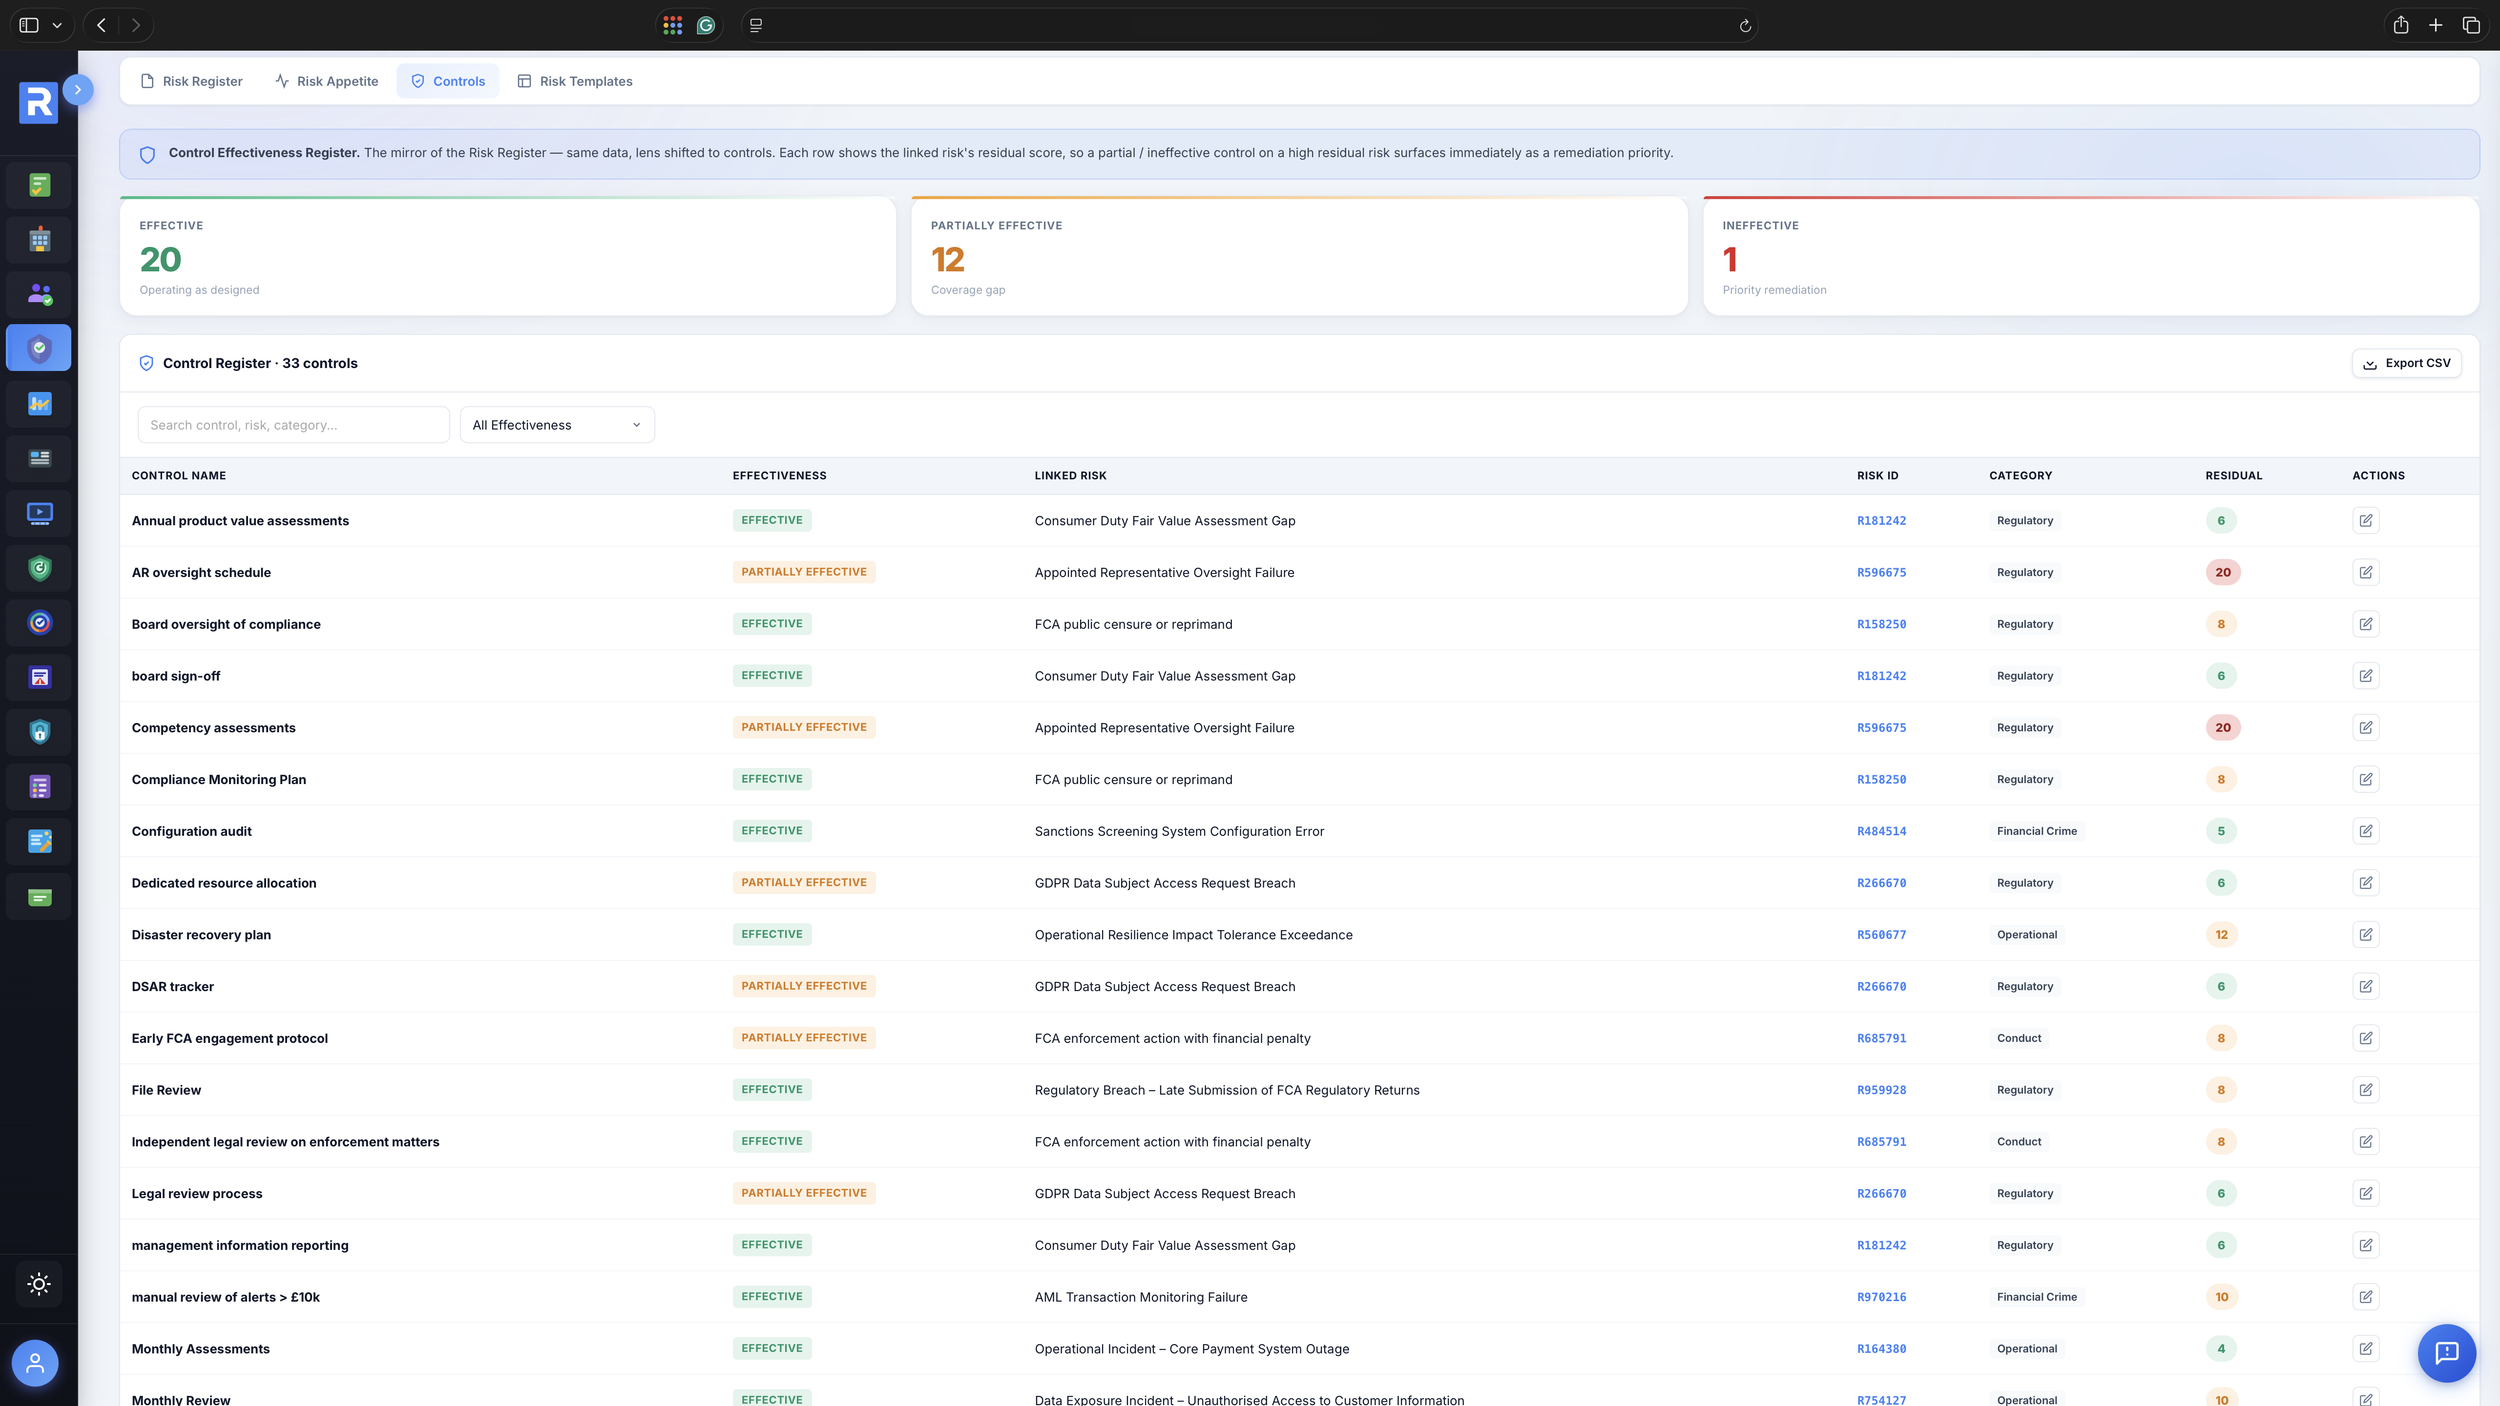This screenshot has height=1406, width=2500.
Task: Open the news list sidebar icon
Action: click(39, 458)
